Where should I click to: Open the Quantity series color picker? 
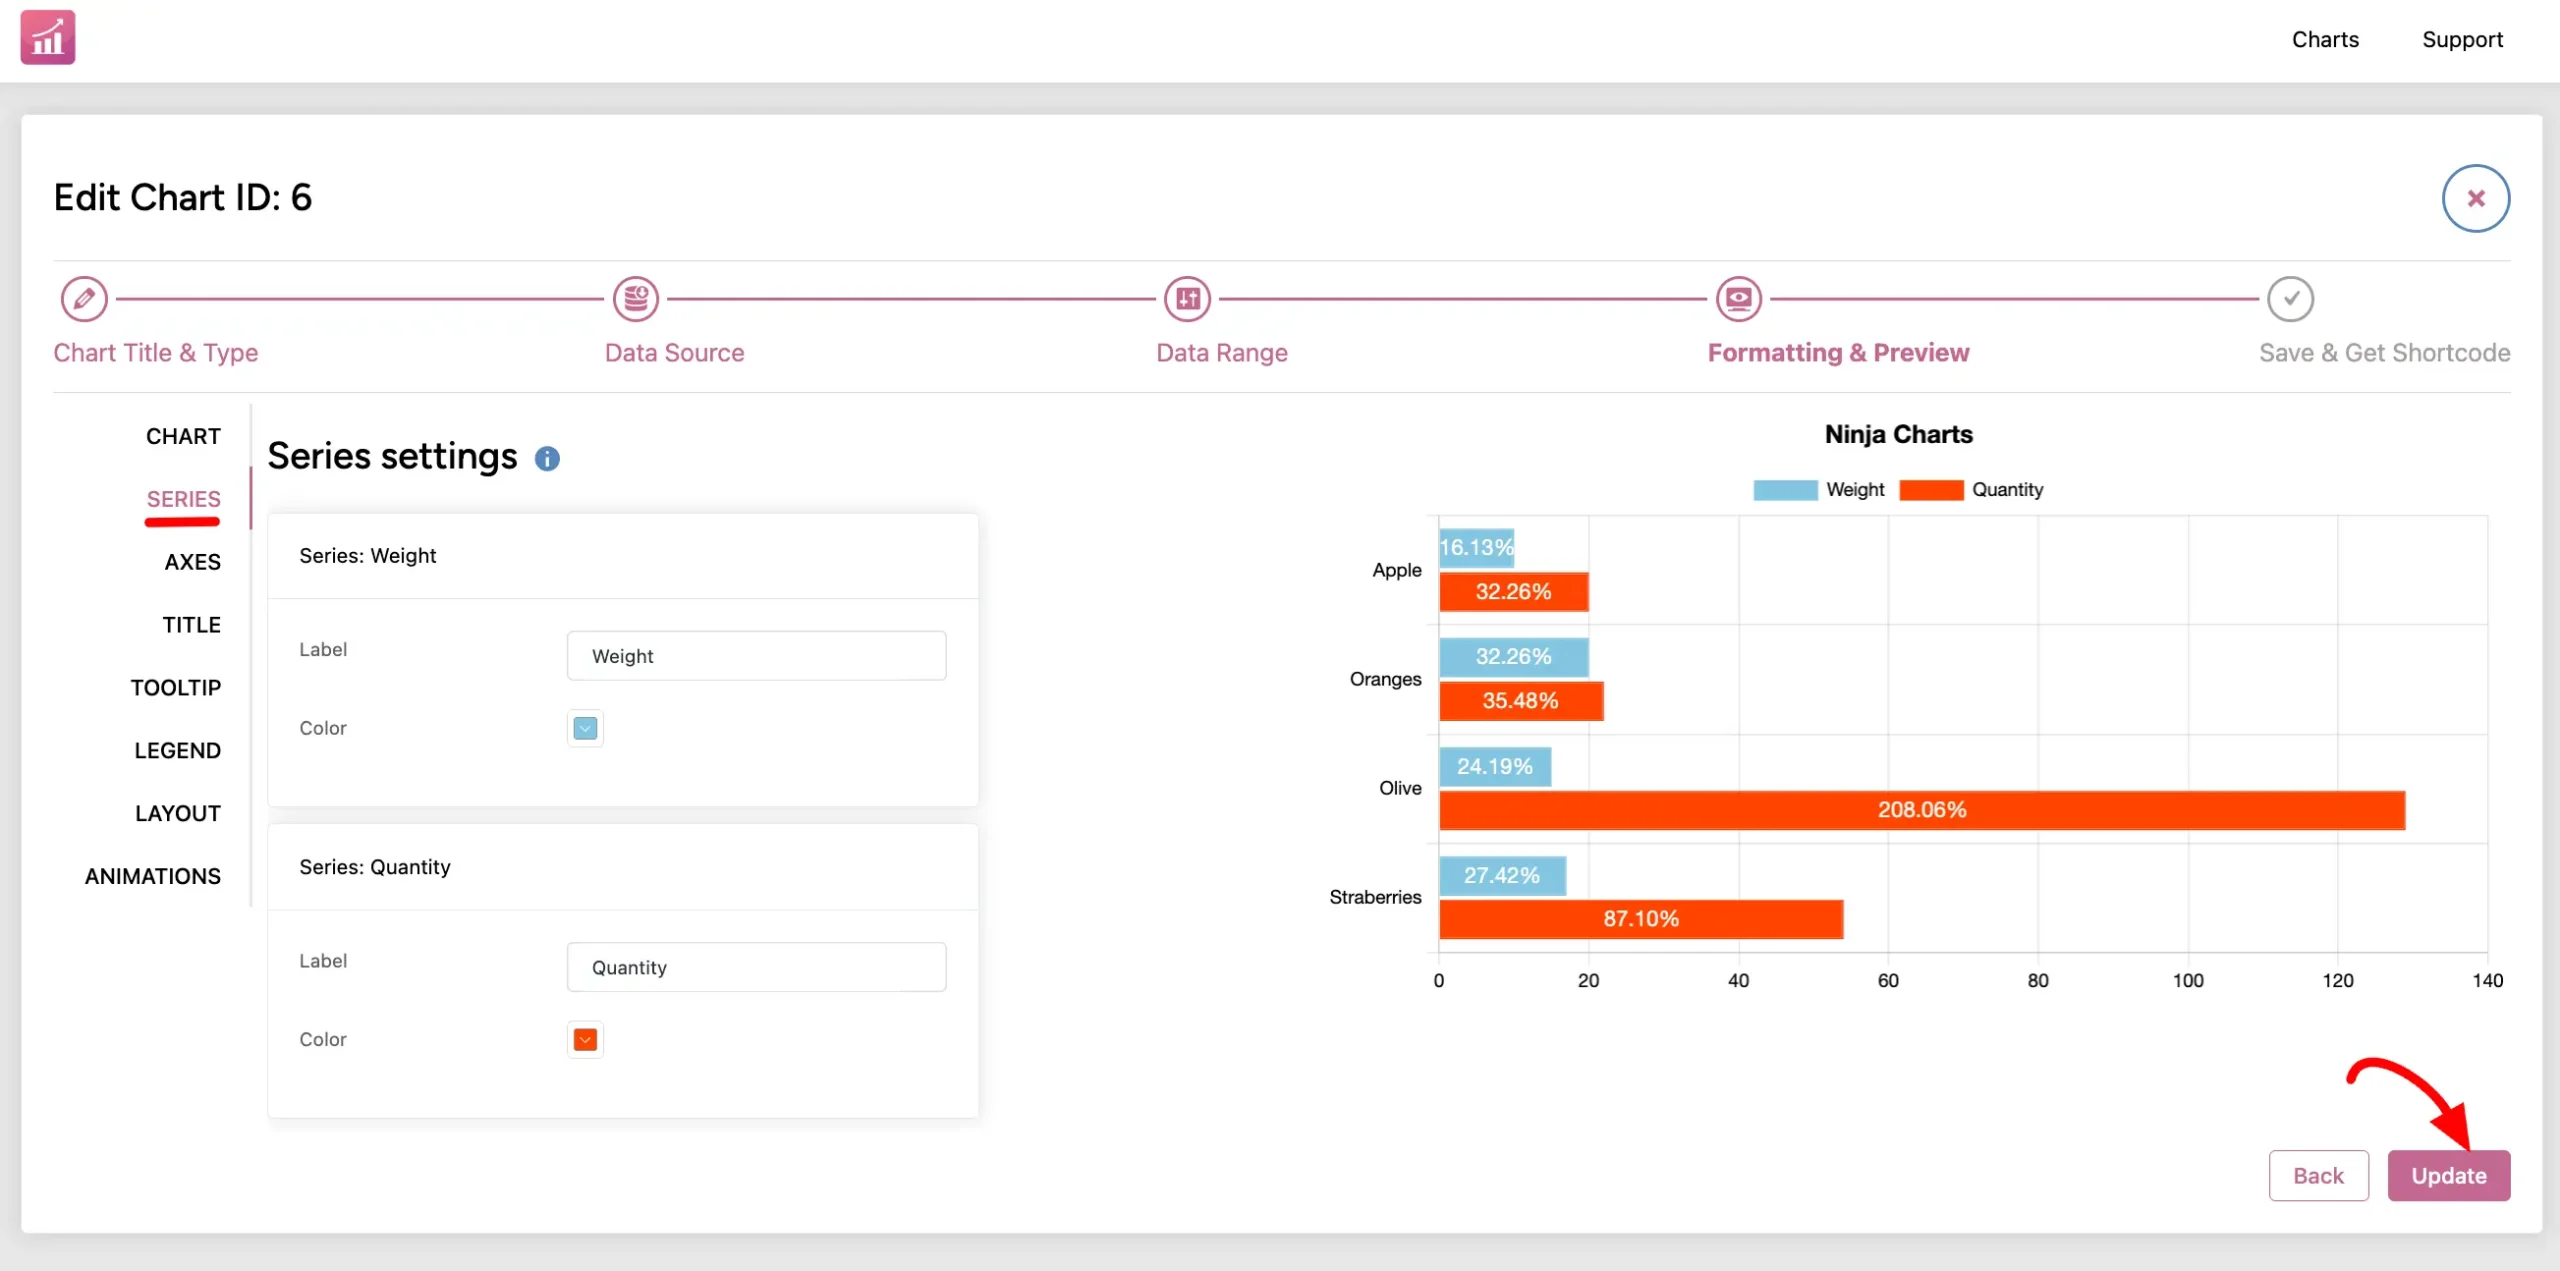pos(585,1040)
